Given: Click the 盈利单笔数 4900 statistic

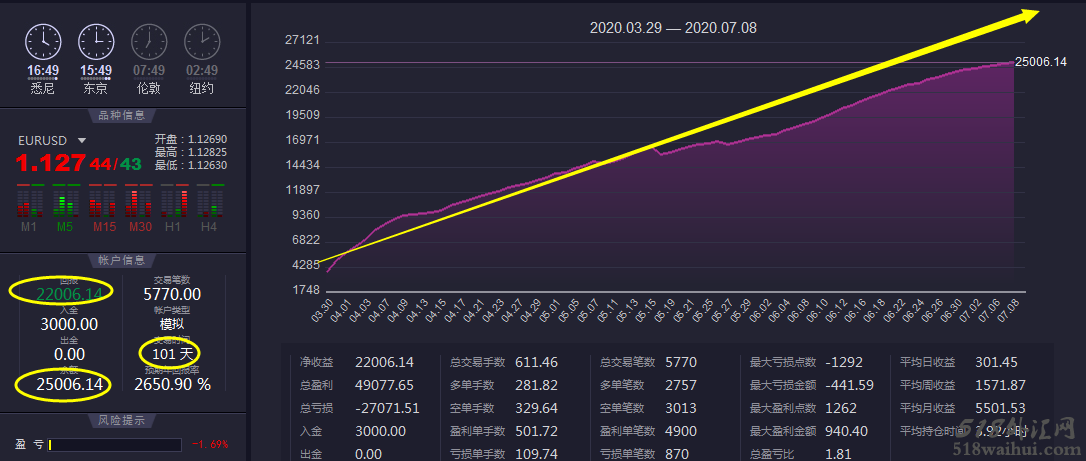Looking at the screenshot, I should (x=649, y=431).
